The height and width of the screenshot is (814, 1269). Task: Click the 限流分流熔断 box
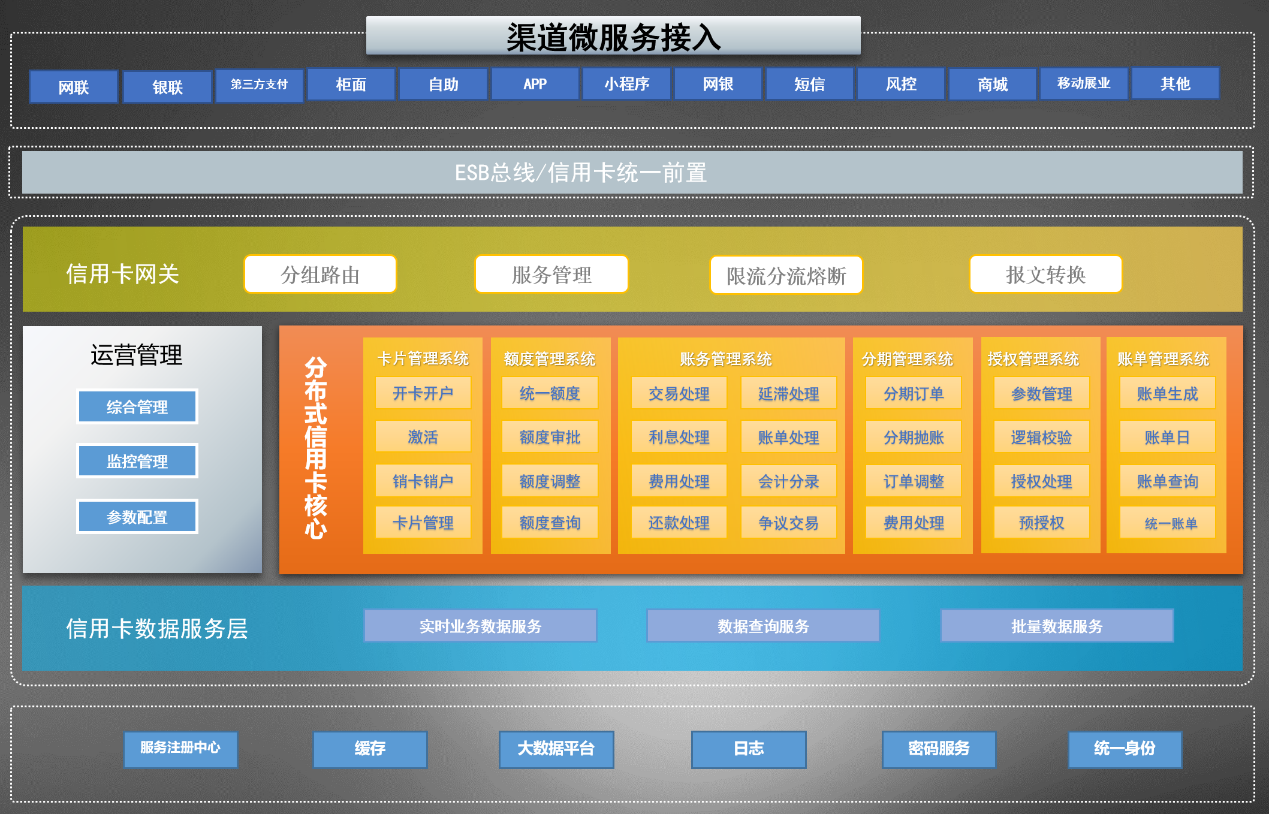(786, 275)
